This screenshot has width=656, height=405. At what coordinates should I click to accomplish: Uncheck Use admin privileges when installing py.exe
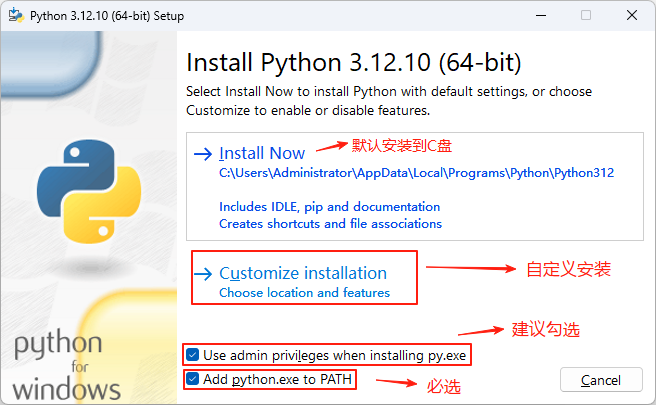click(192, 355)
